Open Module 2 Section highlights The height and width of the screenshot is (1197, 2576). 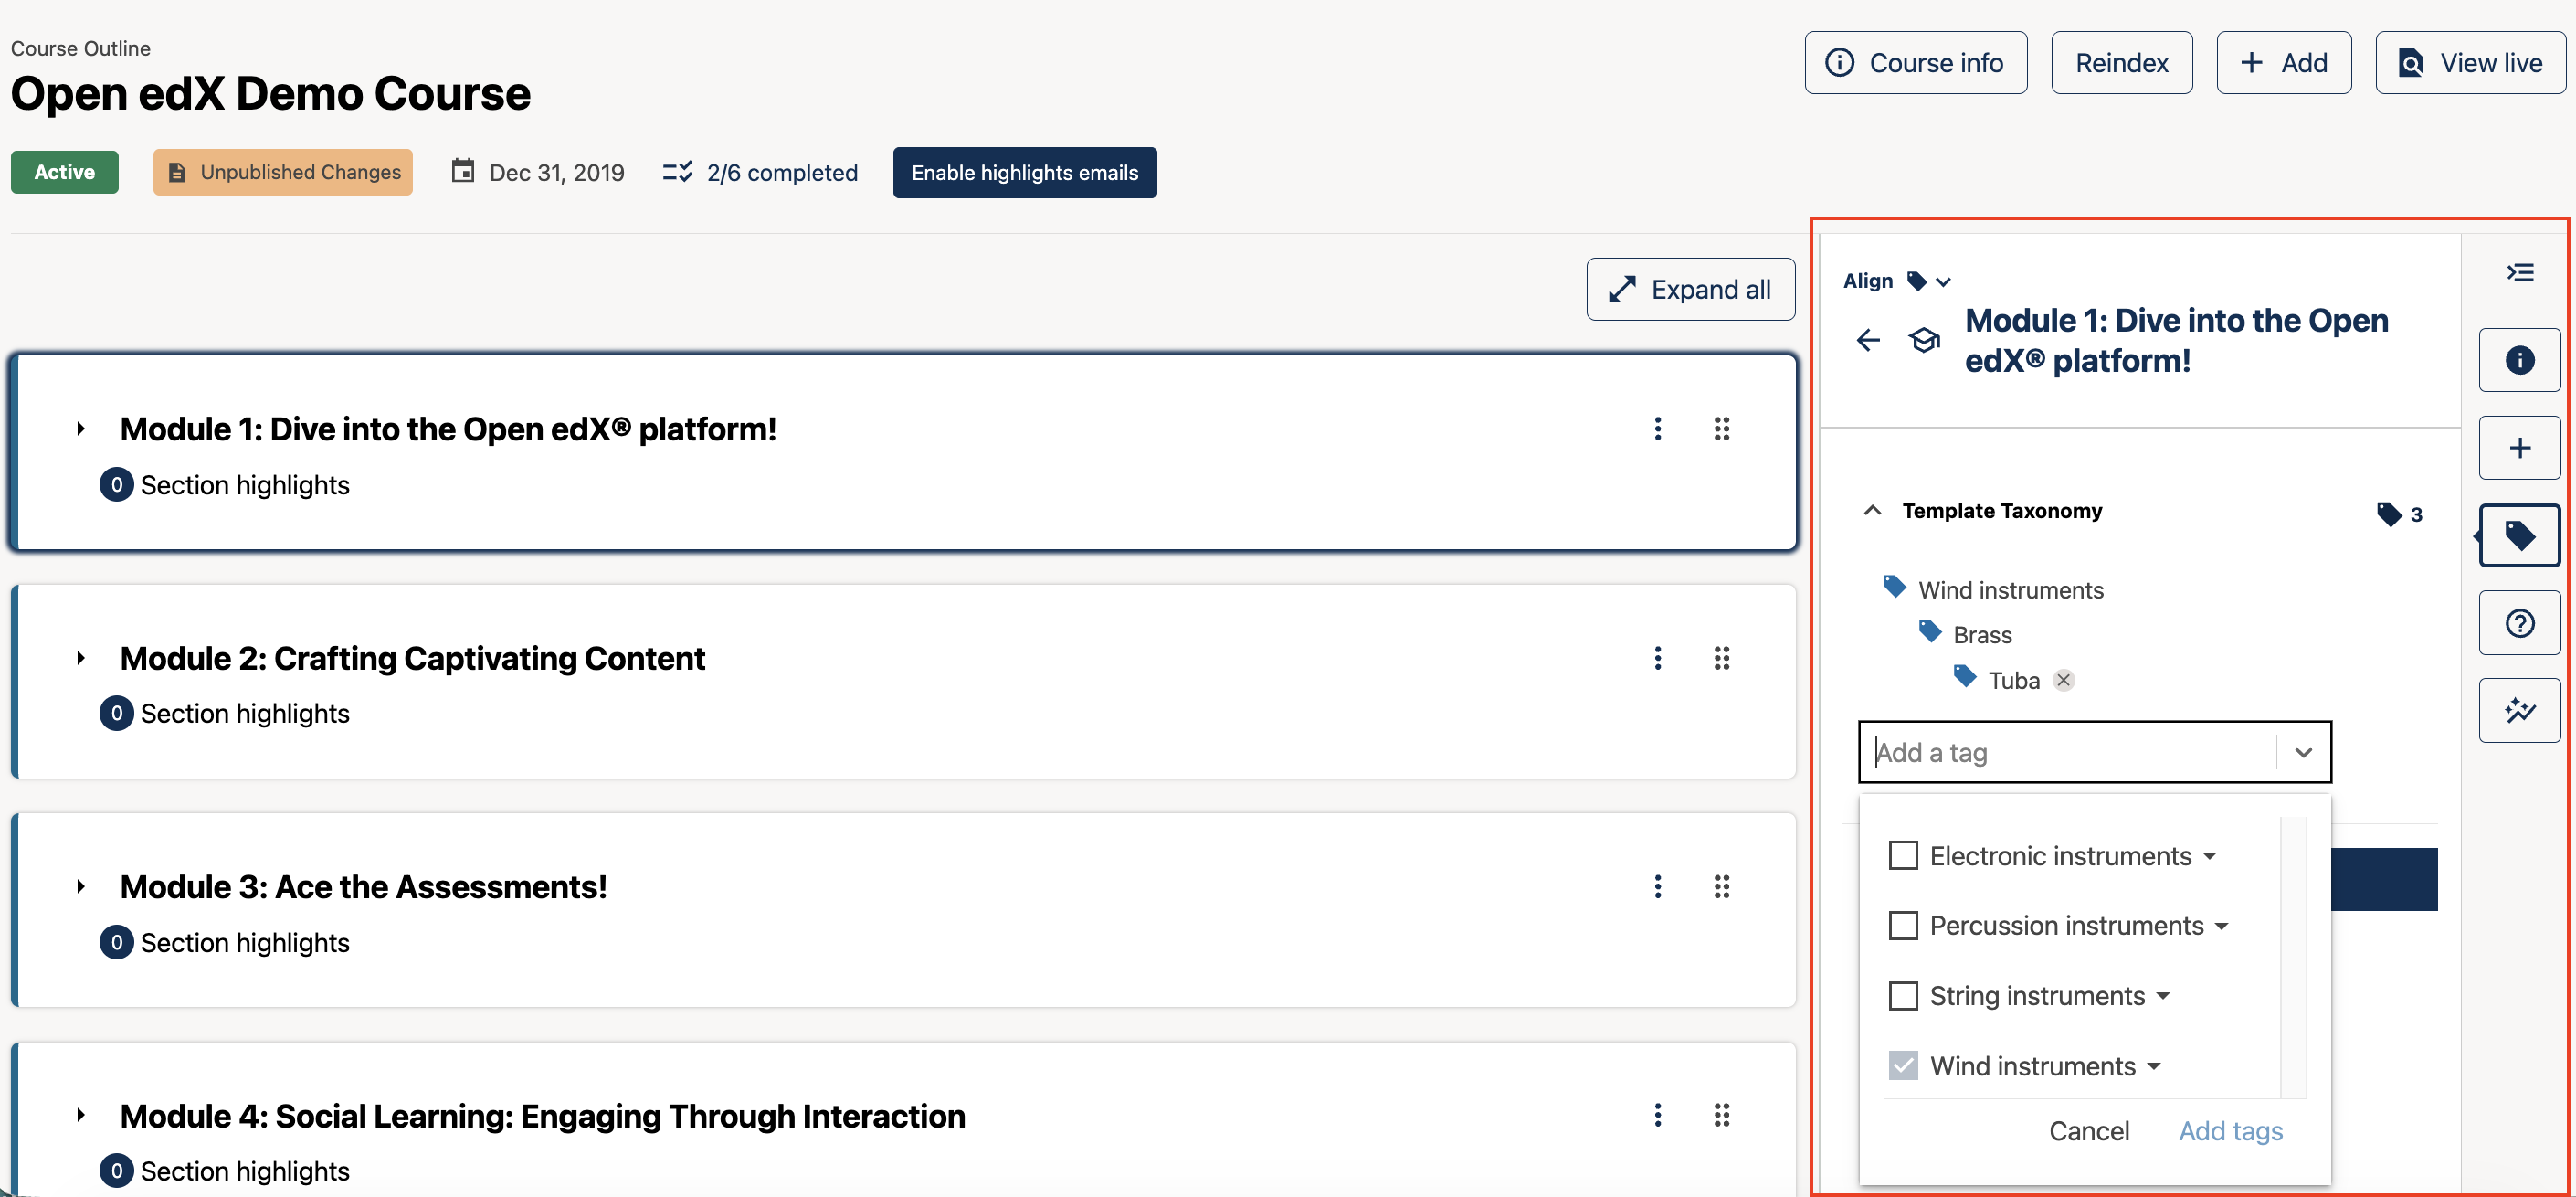[x=225, y=714]
